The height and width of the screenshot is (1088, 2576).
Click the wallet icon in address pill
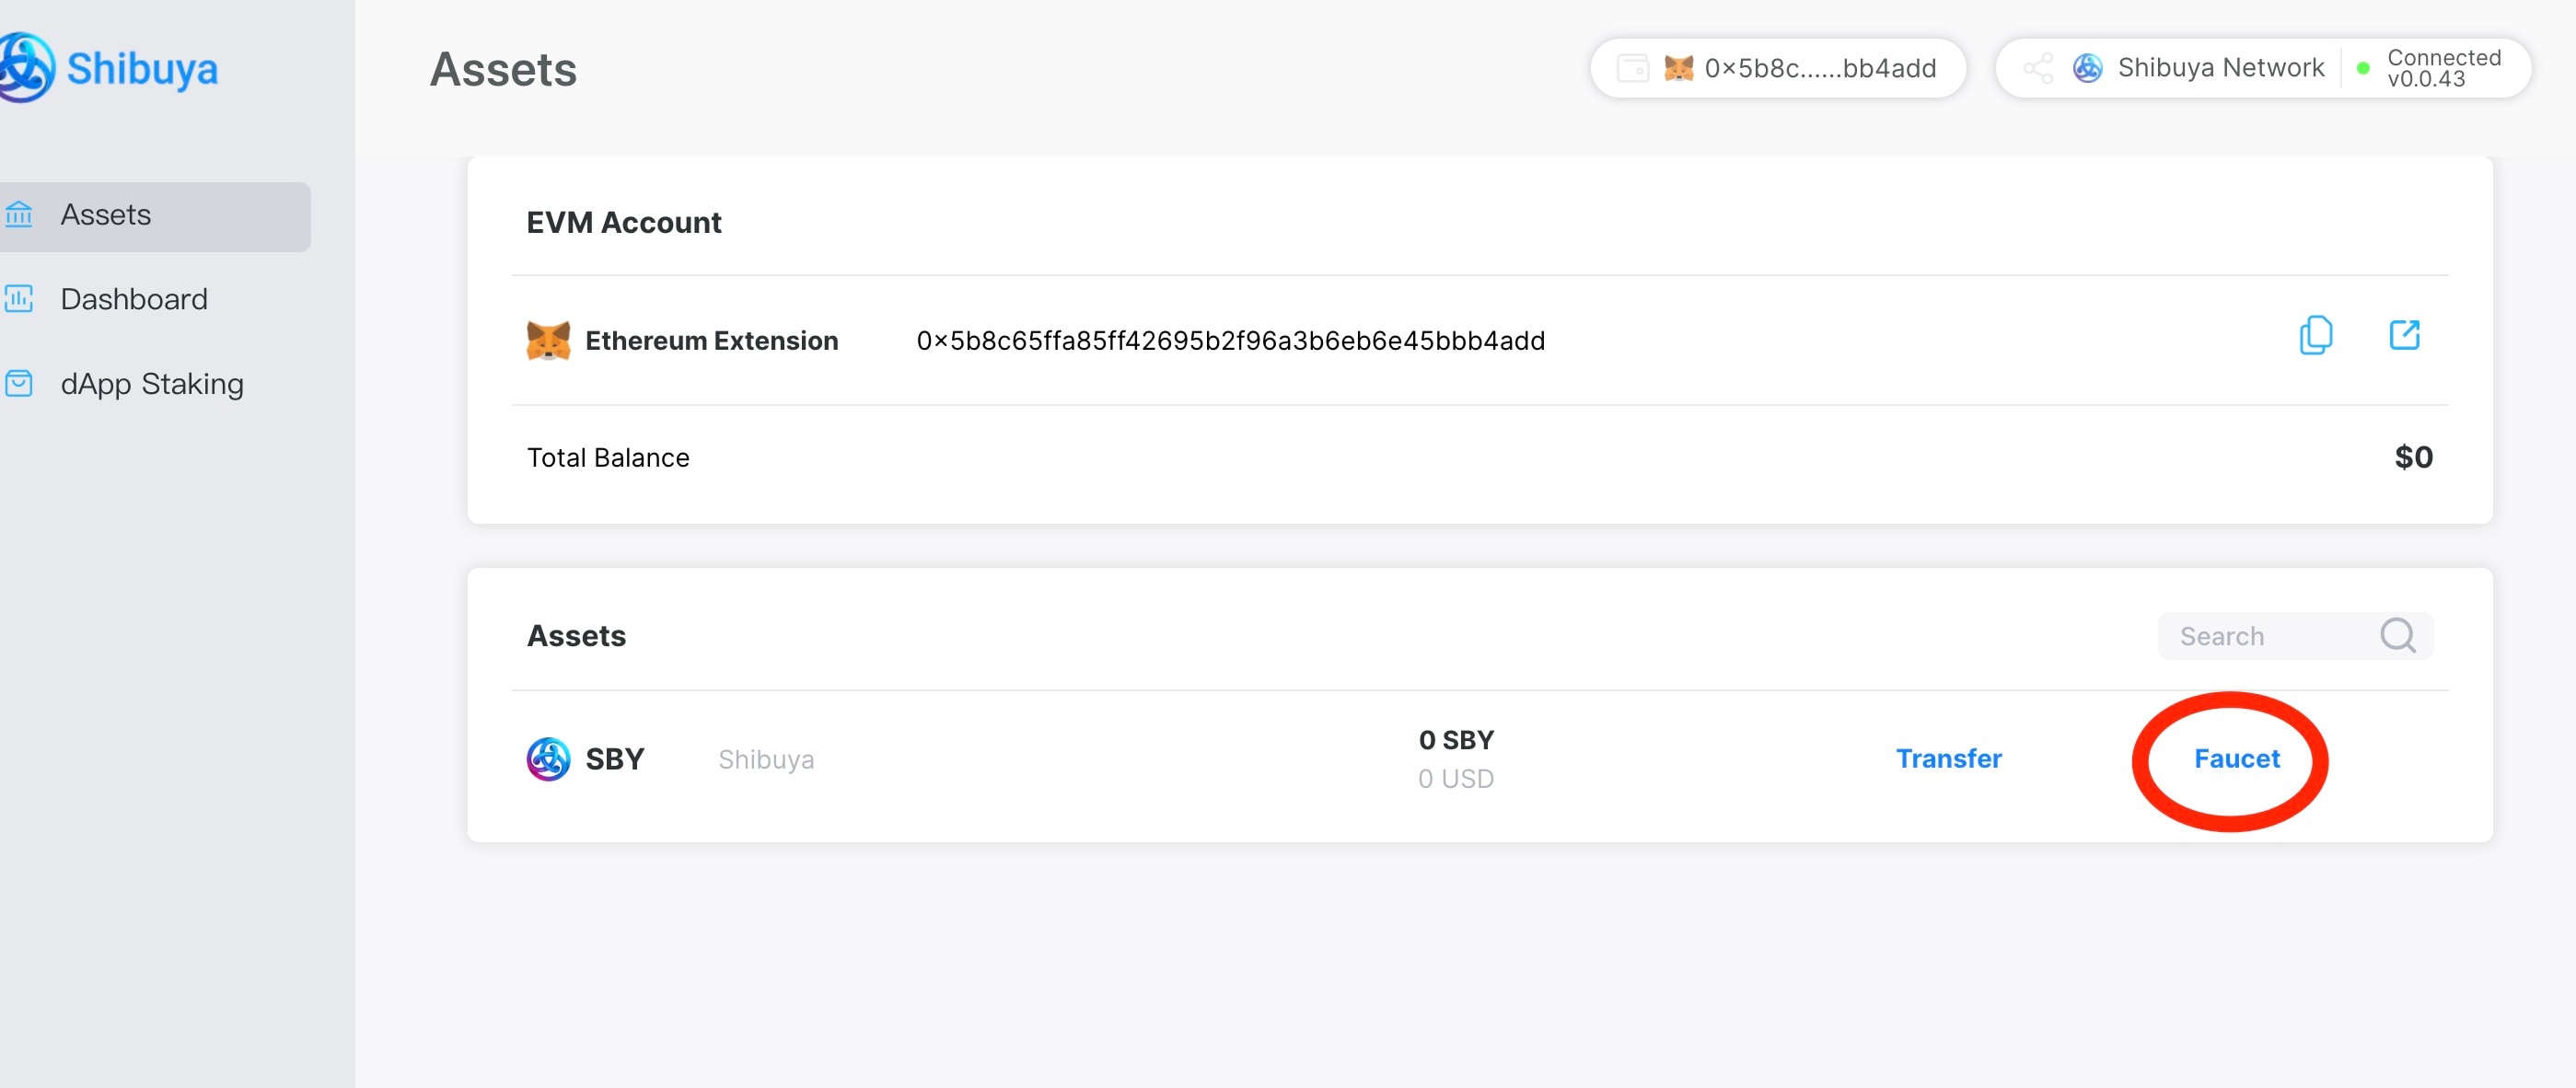1632,68
